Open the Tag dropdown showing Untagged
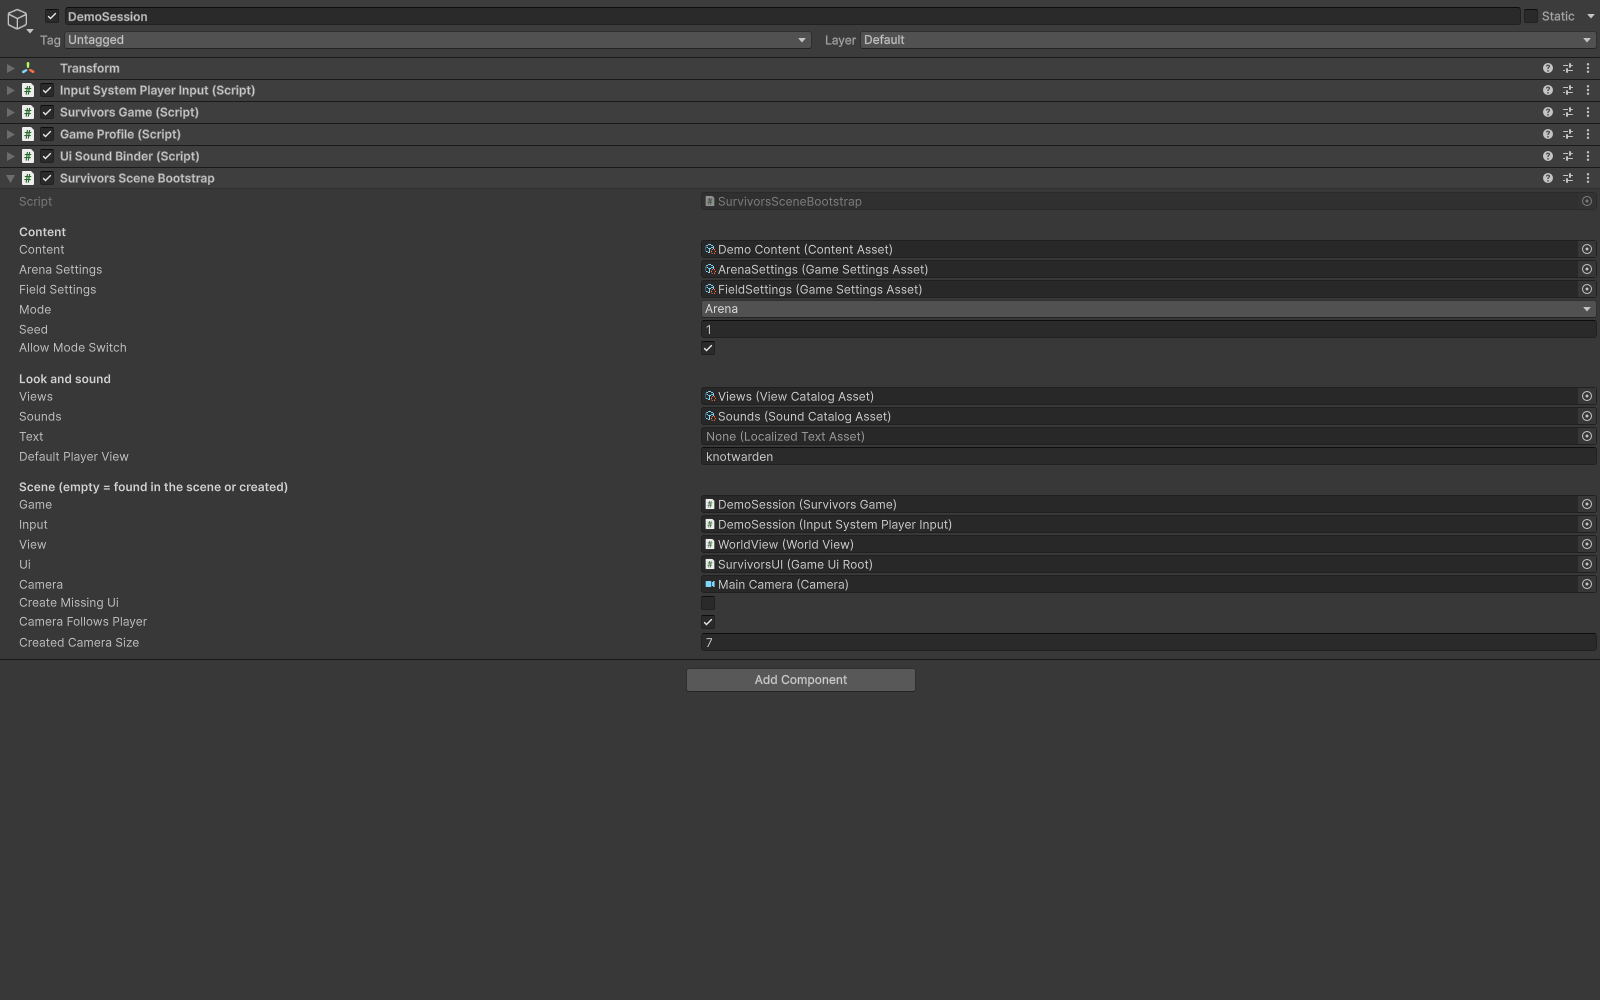The height and width of the screenshot is (1000, 1600). tap(437, 40)
